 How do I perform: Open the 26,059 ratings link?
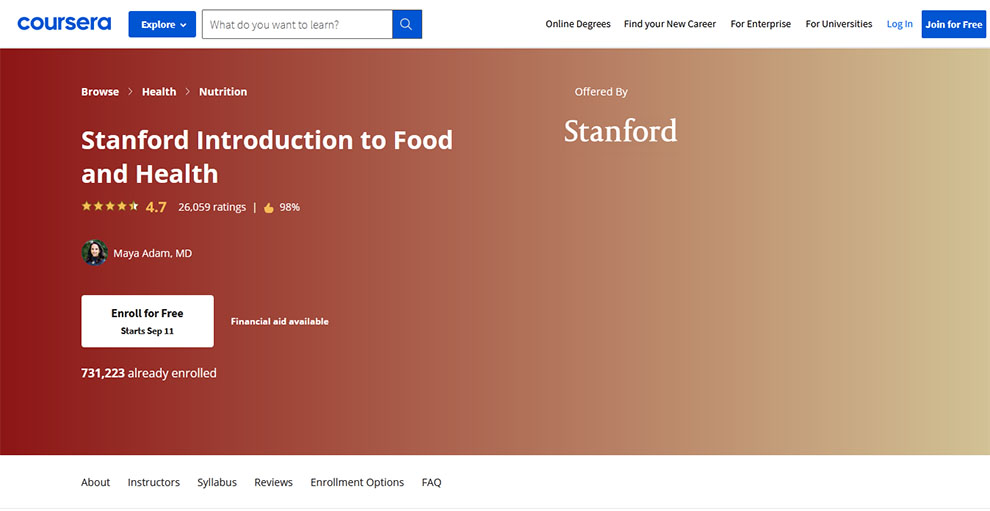(x=212, y=207)
